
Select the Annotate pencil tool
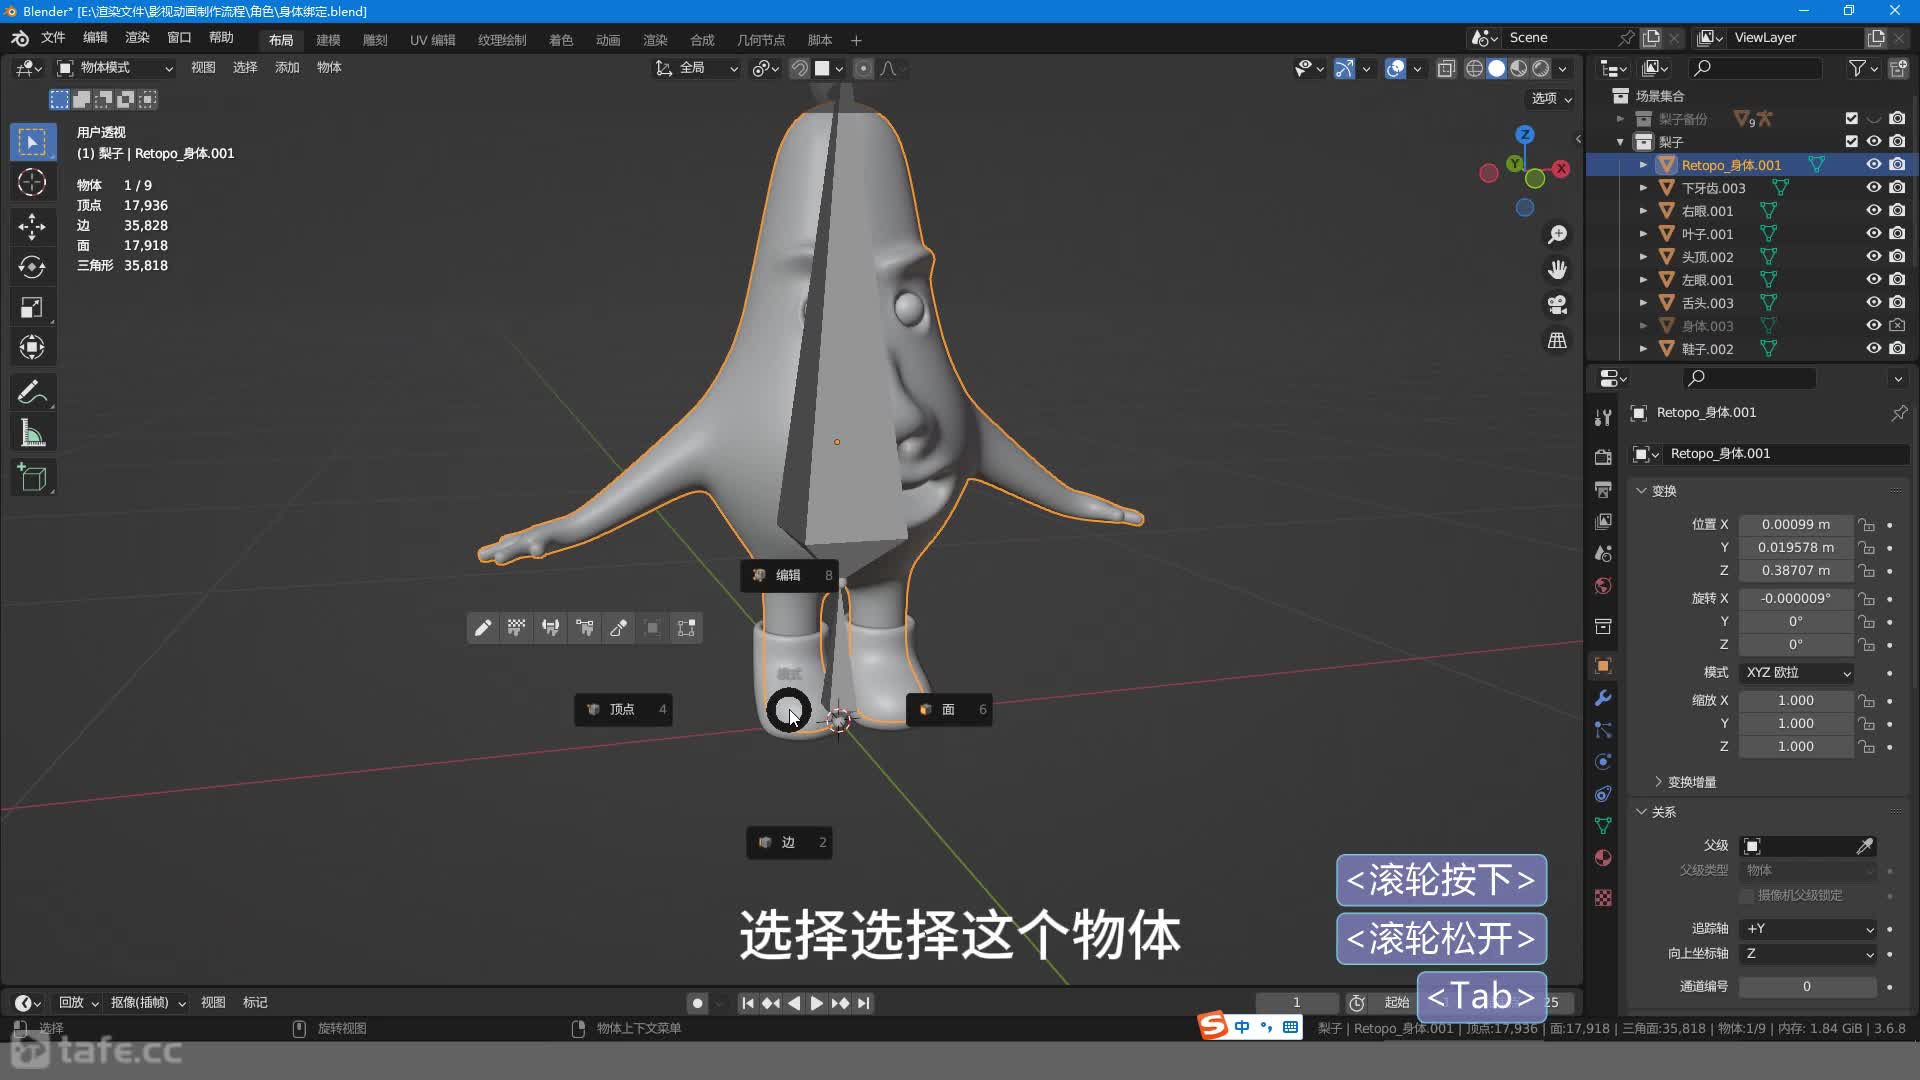click(32, 393)
